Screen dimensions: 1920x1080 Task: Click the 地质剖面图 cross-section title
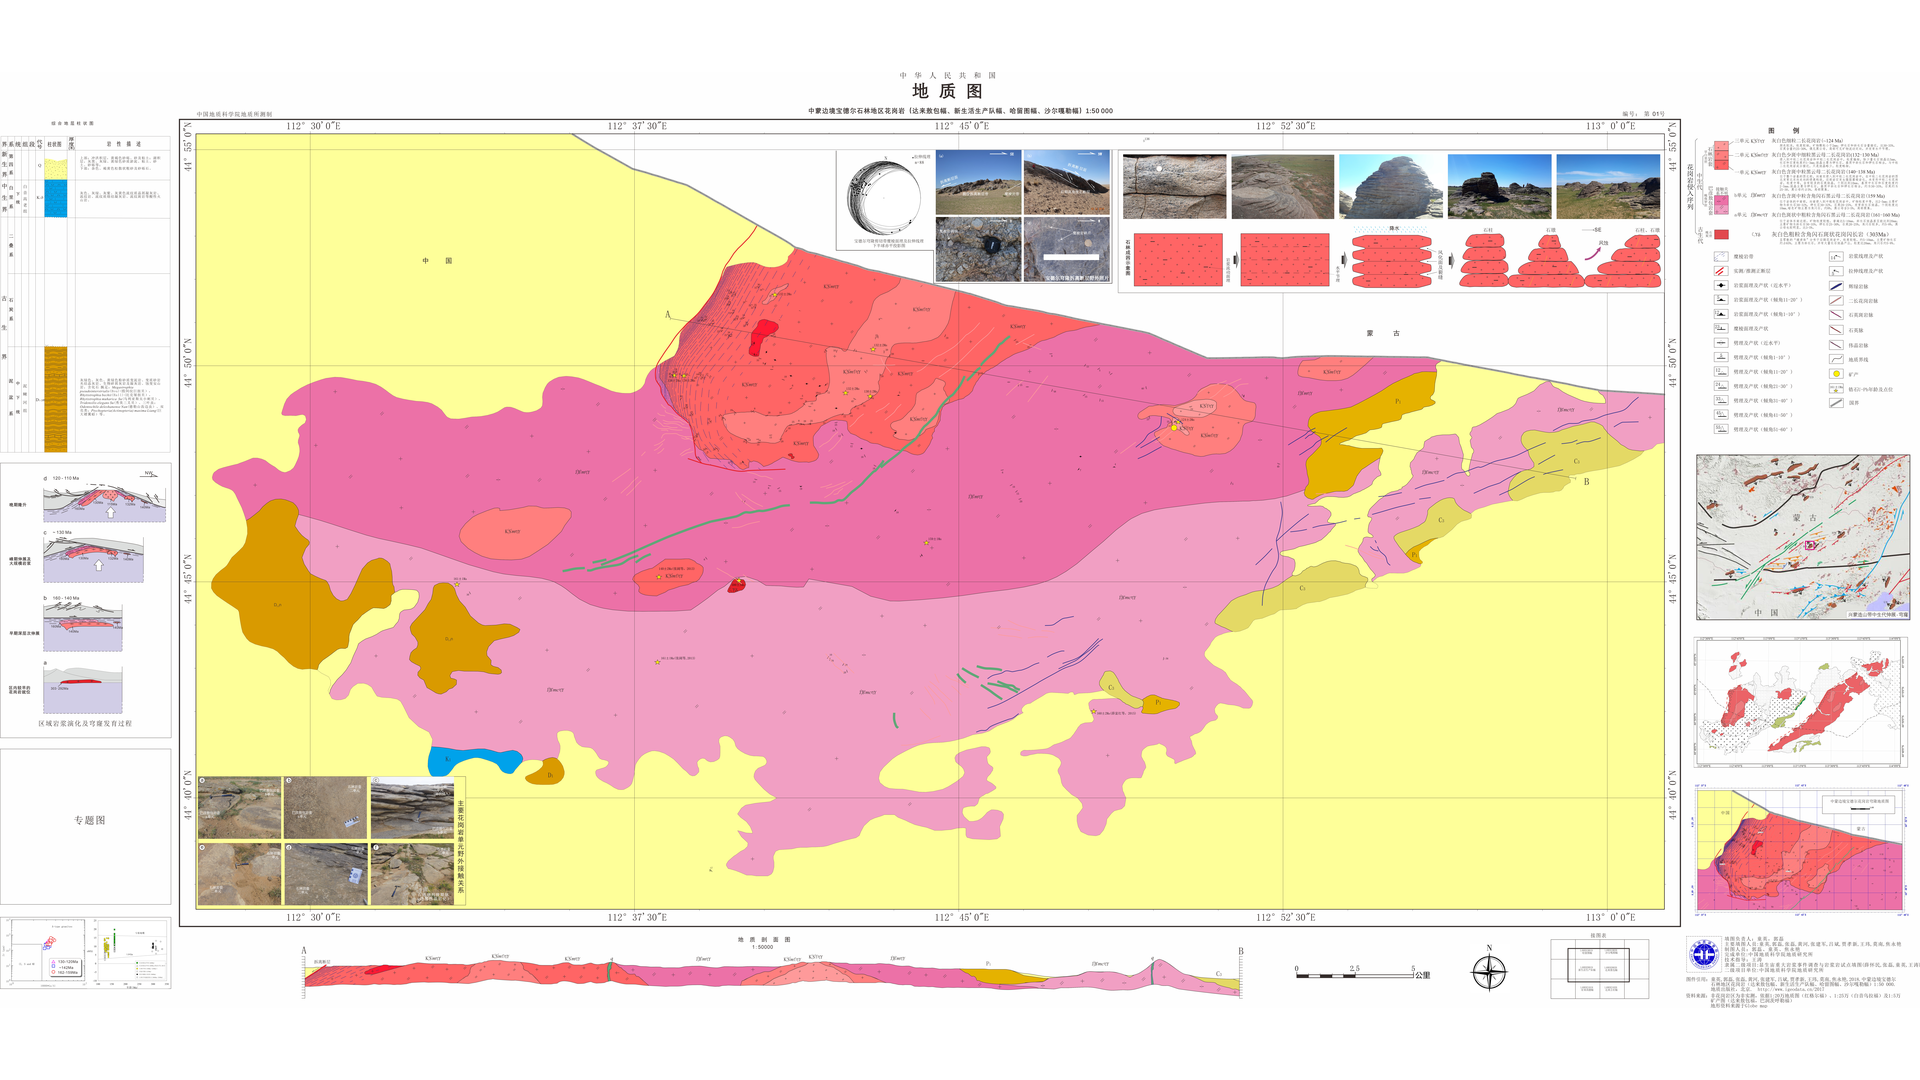tap(764, 940)
